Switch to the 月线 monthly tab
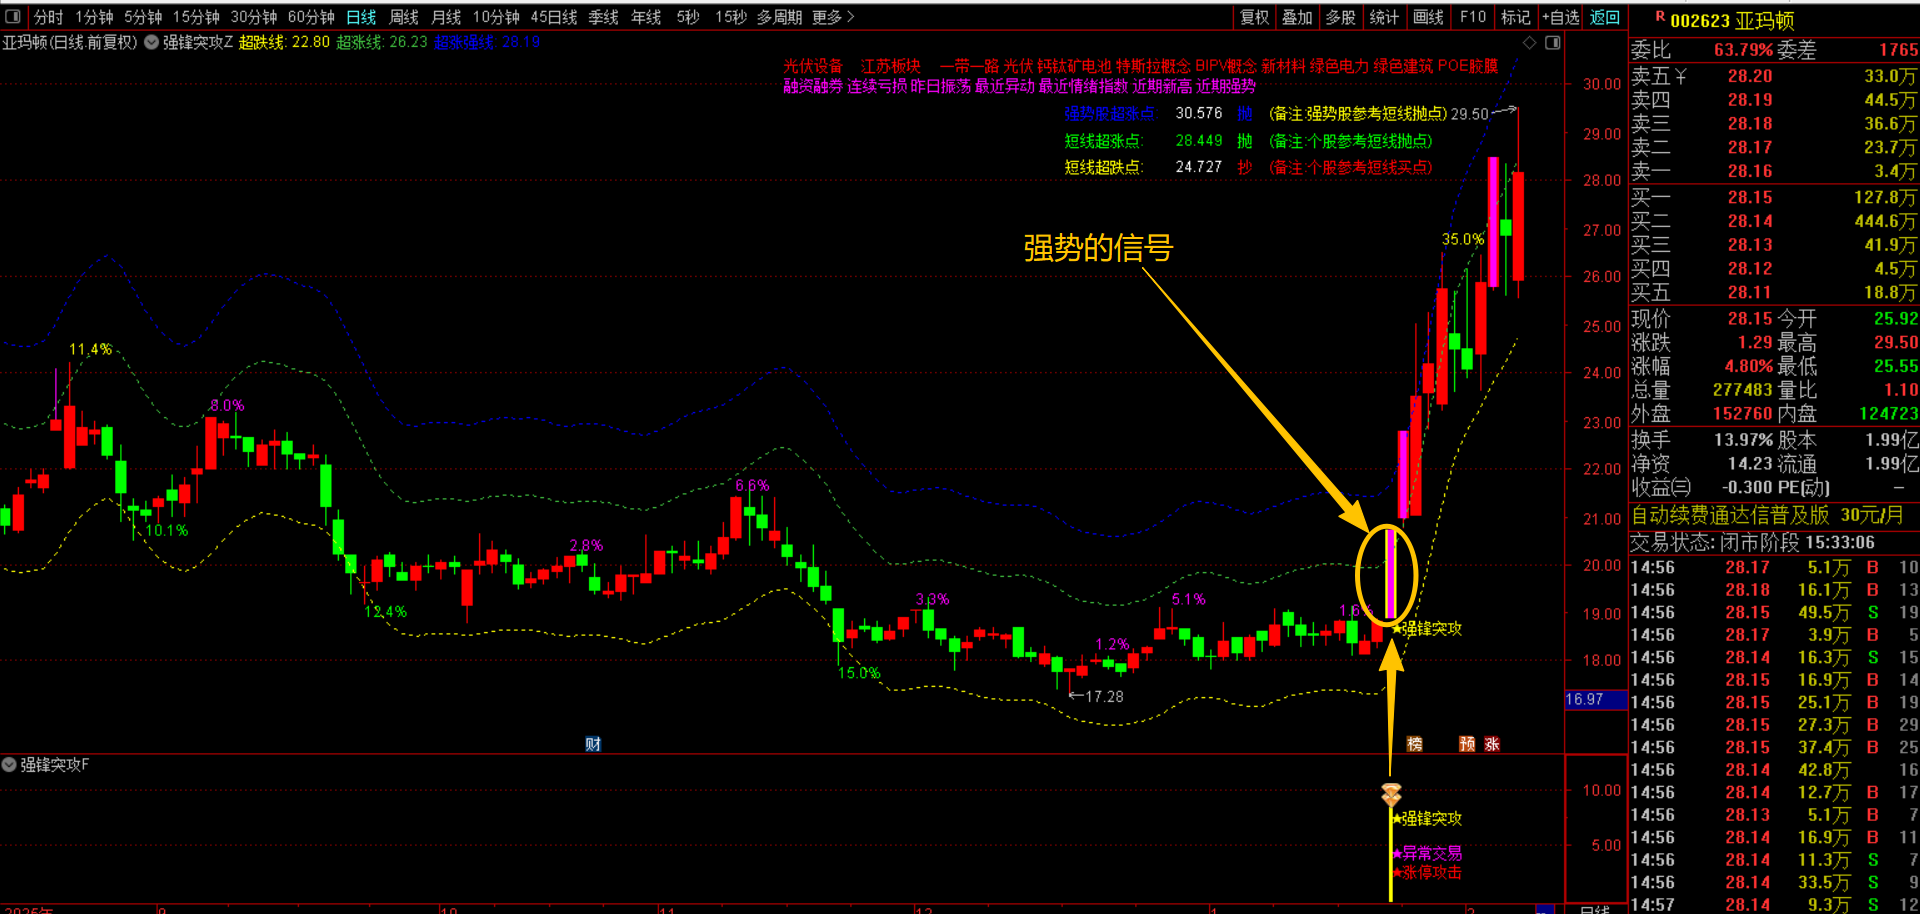Image resolution: width=1920 pixels, height=914 pixels. click(x=446, y=17)
